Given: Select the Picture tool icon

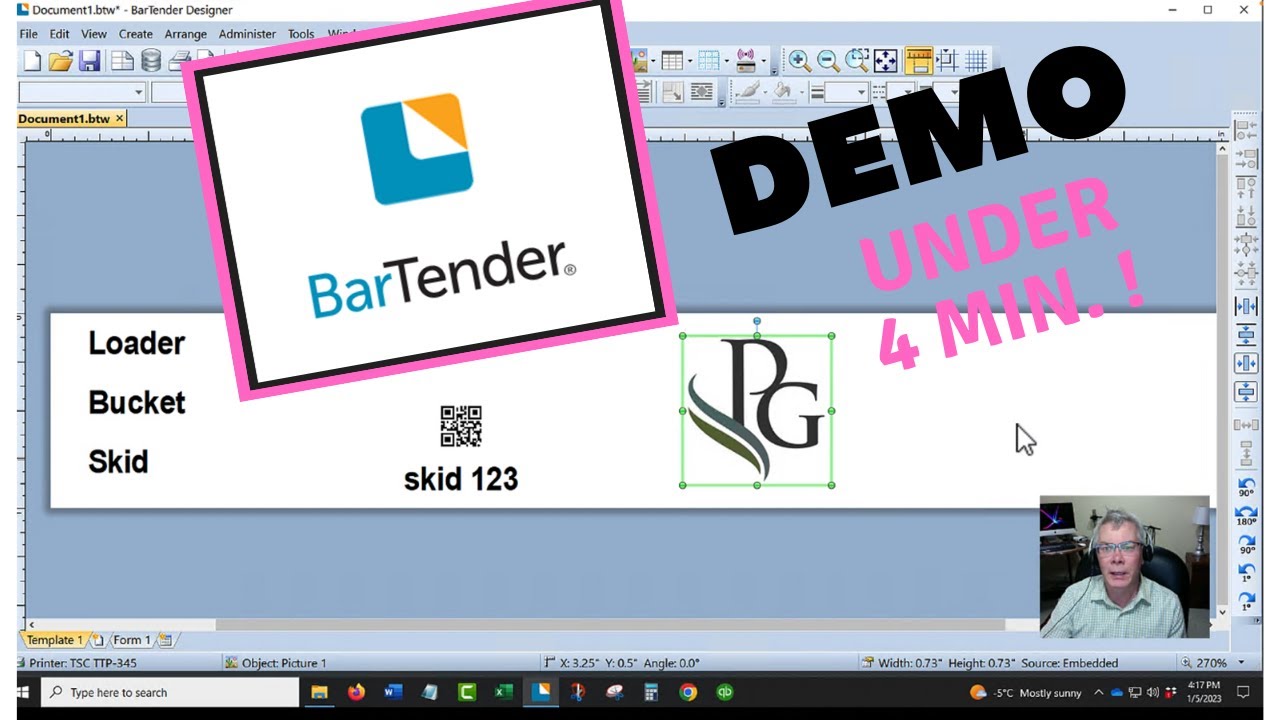Looking at the screenshot, I should pos(639,61).
